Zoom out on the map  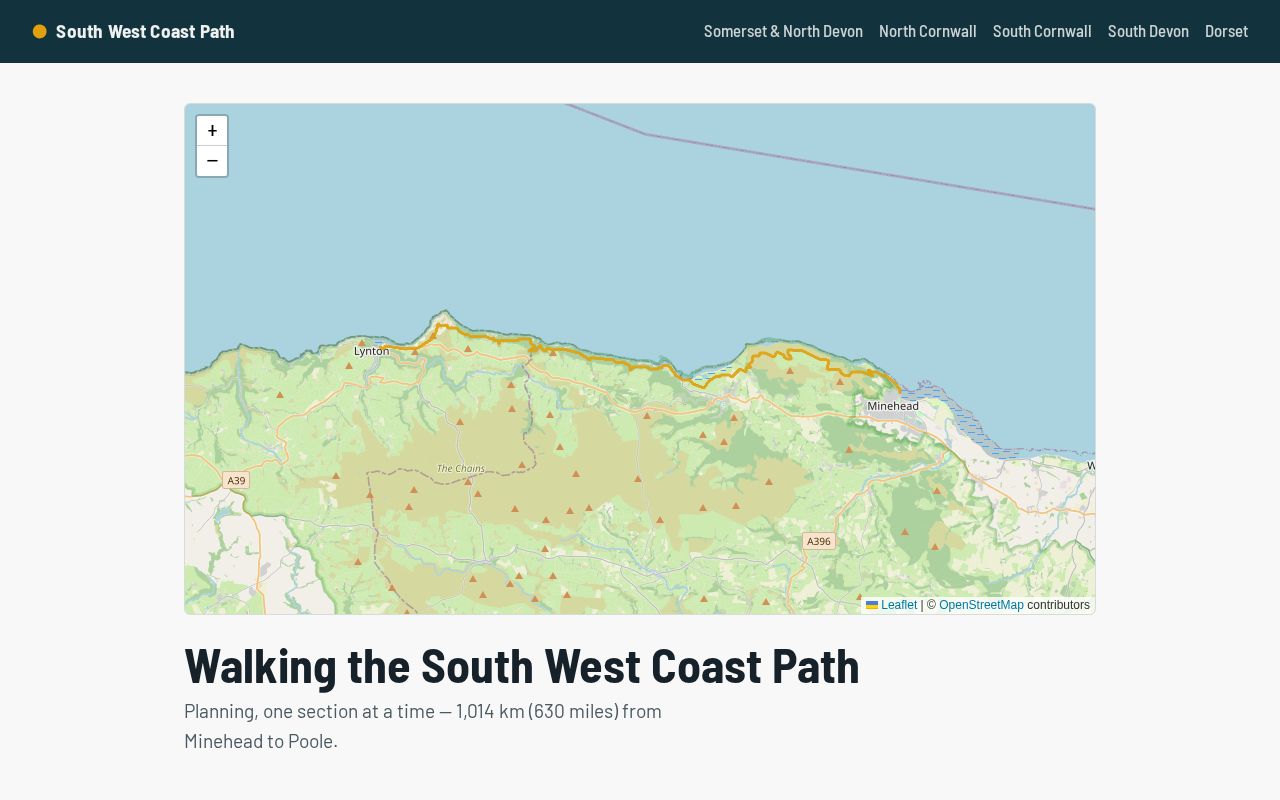click(x=212, y=161)
